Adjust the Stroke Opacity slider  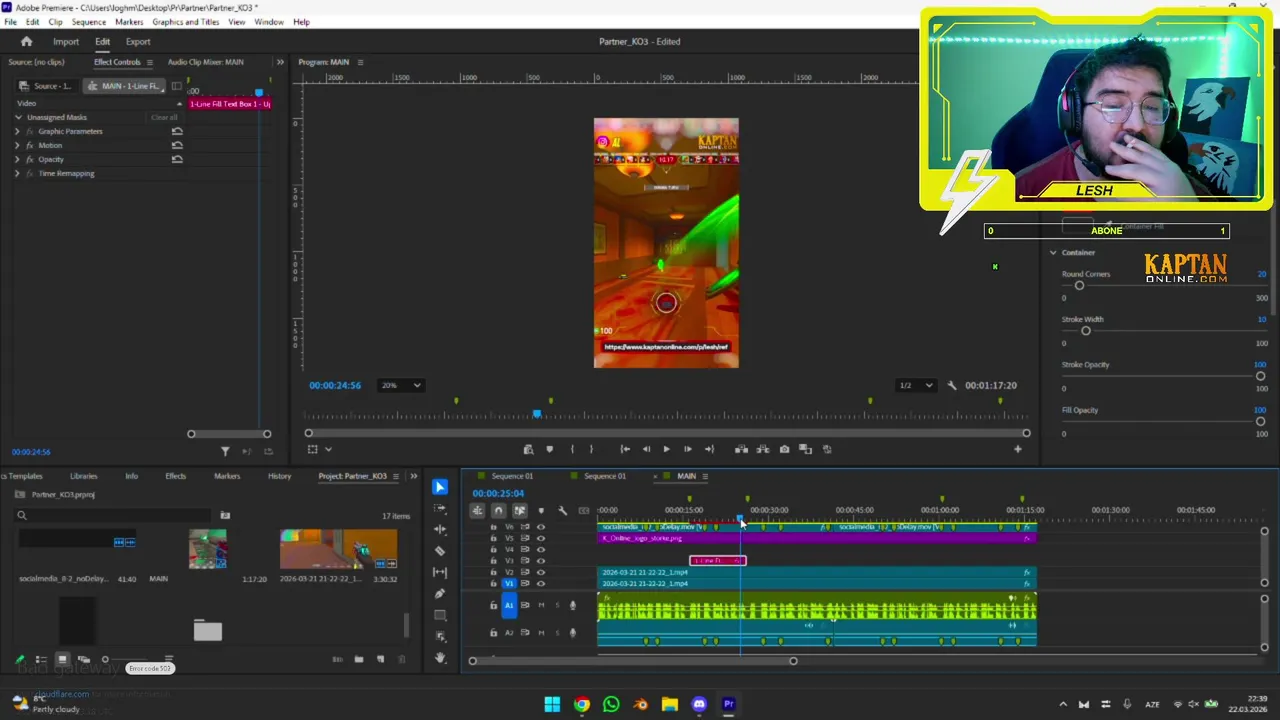click(1260, 376)
